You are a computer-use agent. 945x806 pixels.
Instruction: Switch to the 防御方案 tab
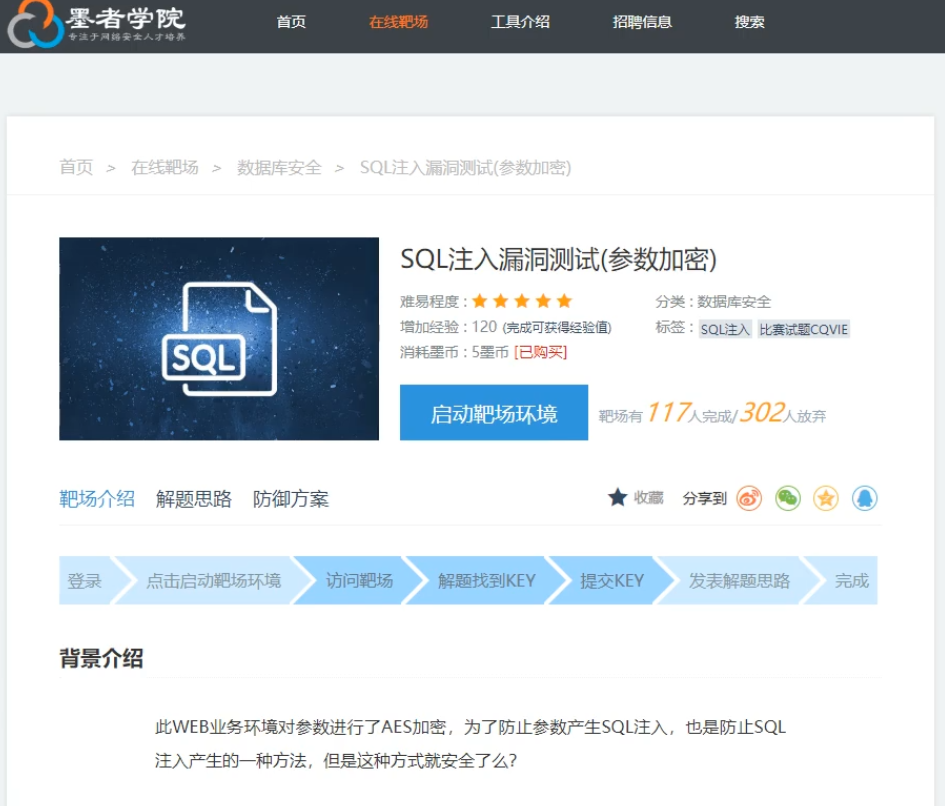click(291, 499)
